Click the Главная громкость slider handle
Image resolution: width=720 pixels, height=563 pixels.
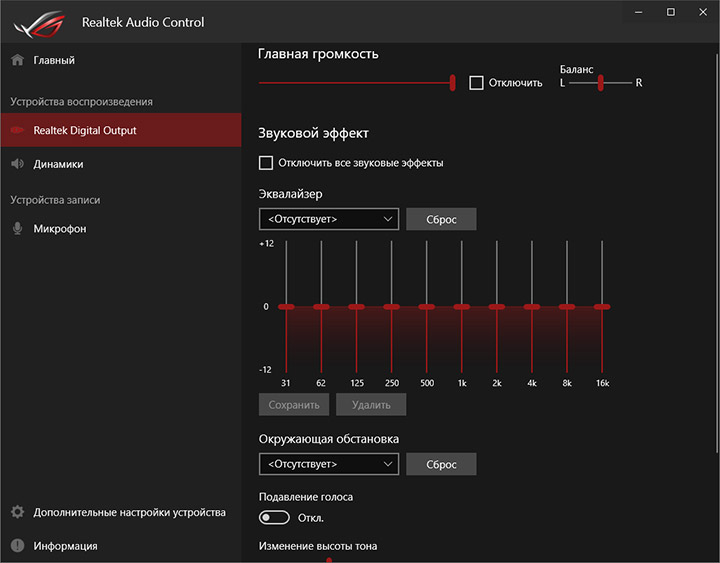point(453,83)
